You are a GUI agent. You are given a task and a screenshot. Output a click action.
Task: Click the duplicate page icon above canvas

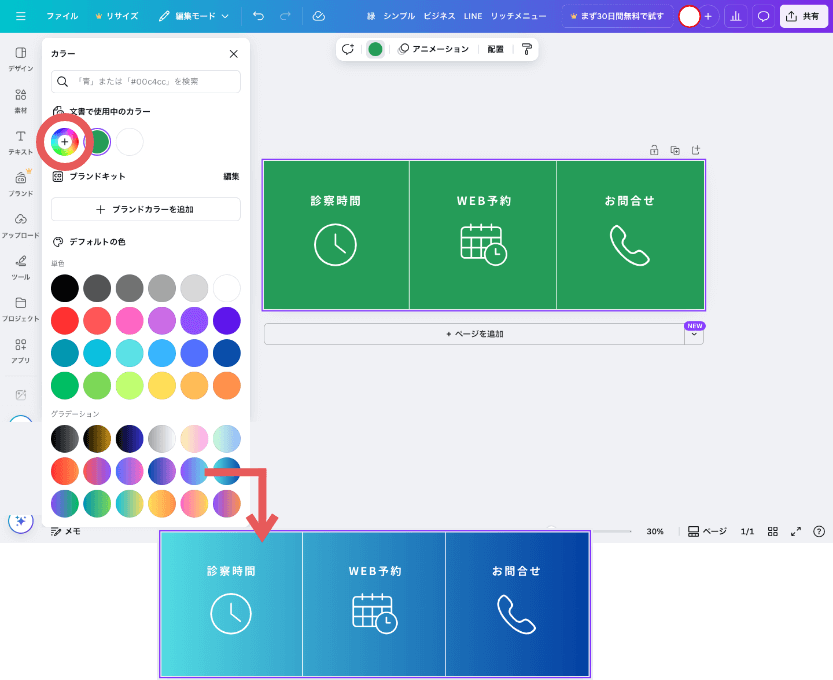pyautogui.click(x=675, y=150)
